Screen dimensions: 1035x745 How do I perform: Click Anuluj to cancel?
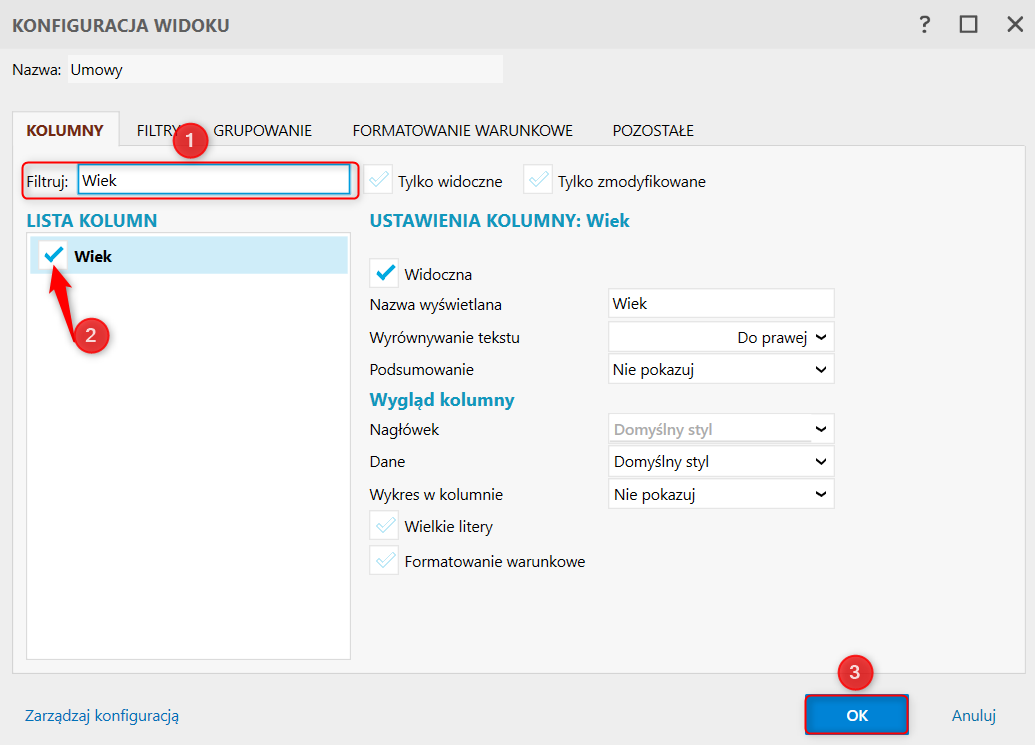coord(974,715)
